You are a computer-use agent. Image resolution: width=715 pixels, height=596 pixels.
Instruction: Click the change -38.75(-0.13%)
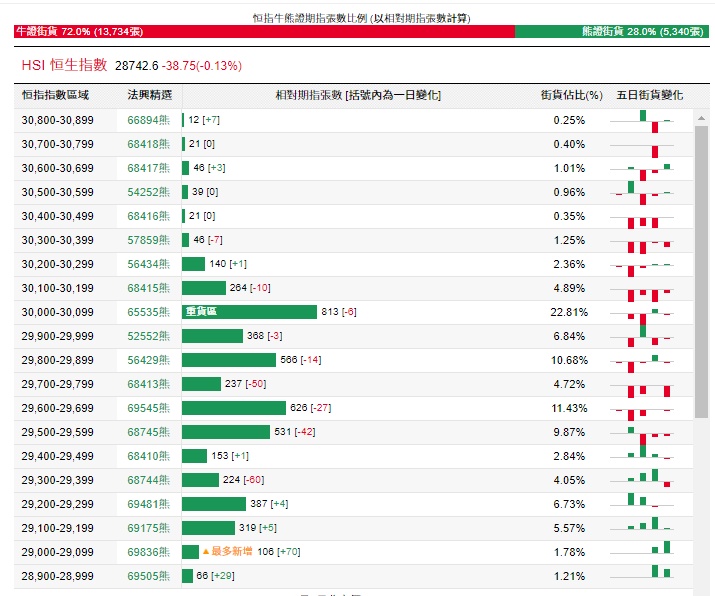(202, 66)
